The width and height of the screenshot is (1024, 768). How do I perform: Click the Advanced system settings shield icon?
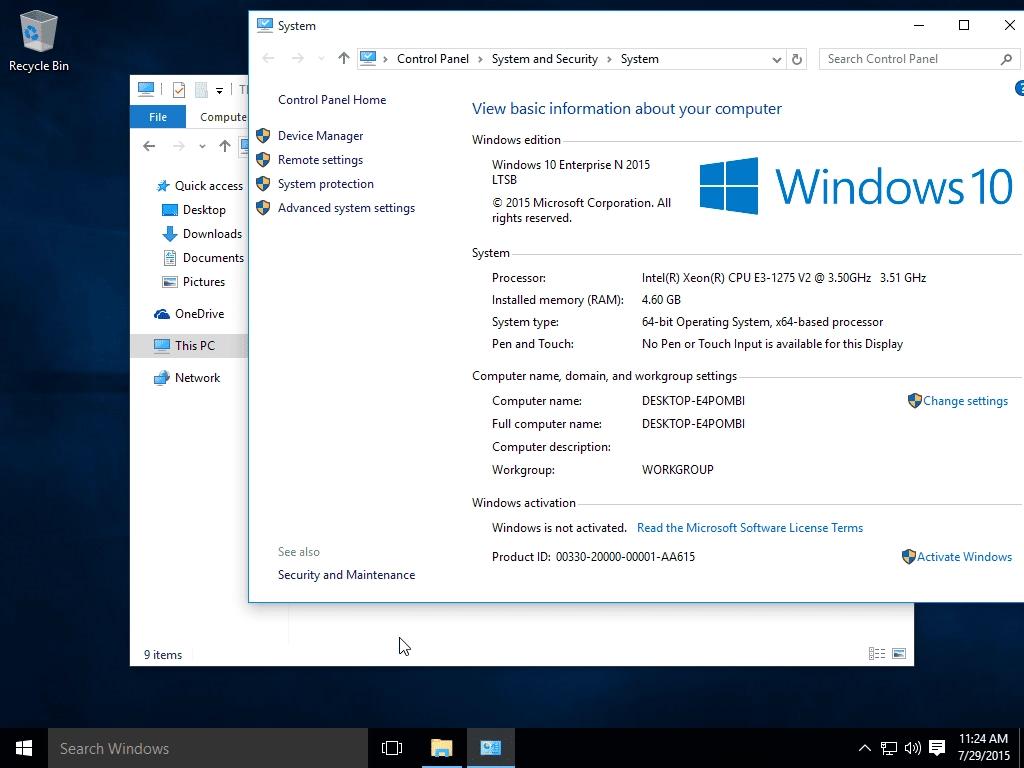(x=263, y=208)
